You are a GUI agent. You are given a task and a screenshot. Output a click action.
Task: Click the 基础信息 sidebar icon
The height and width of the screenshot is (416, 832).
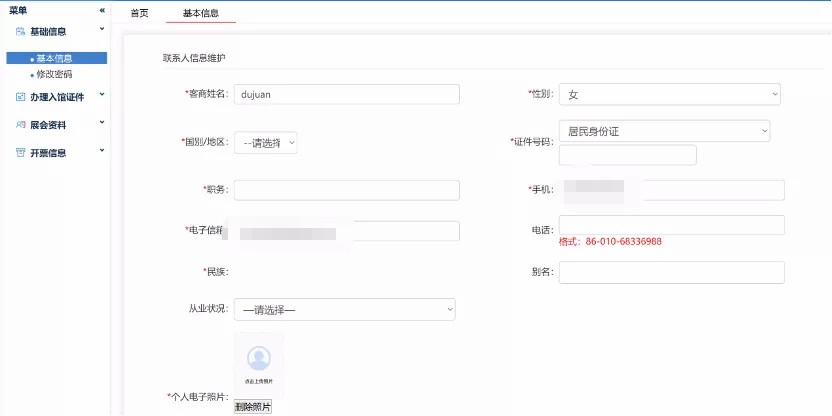tap(20, 32)
